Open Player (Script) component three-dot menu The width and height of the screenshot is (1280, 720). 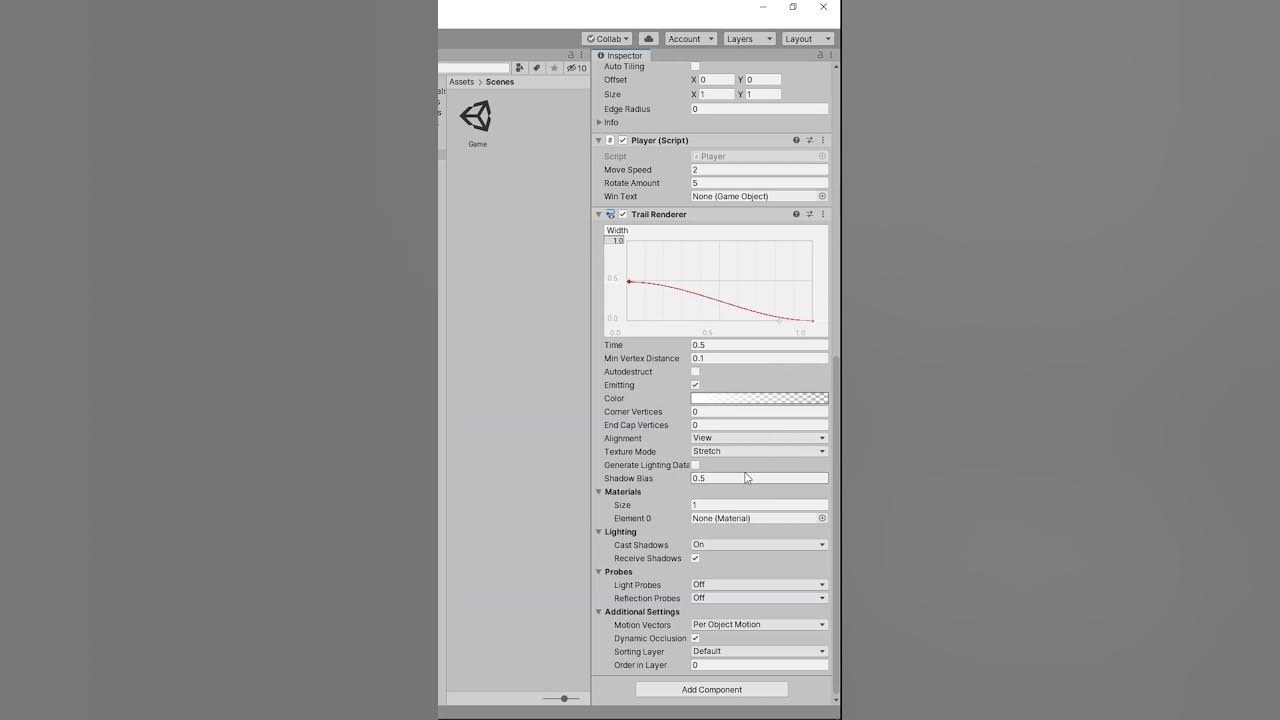[x=823, y=140]
